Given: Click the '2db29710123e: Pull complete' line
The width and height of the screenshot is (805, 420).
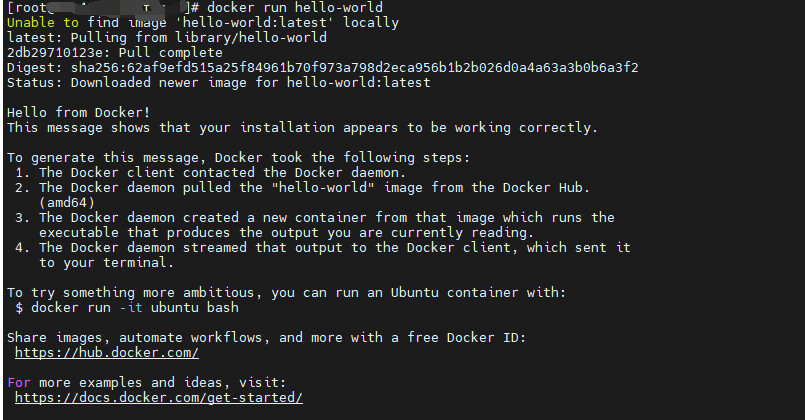Looking at the screenshot, I should 115,53.
